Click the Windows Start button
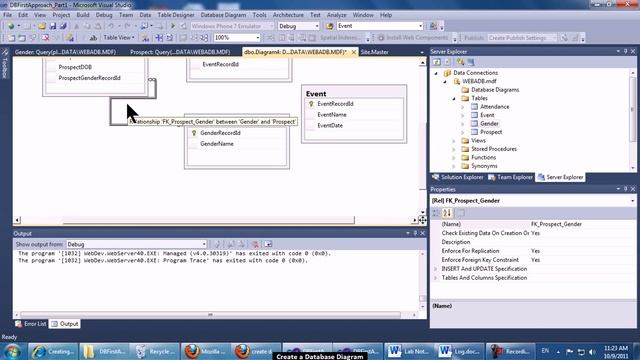 [12, 351]
